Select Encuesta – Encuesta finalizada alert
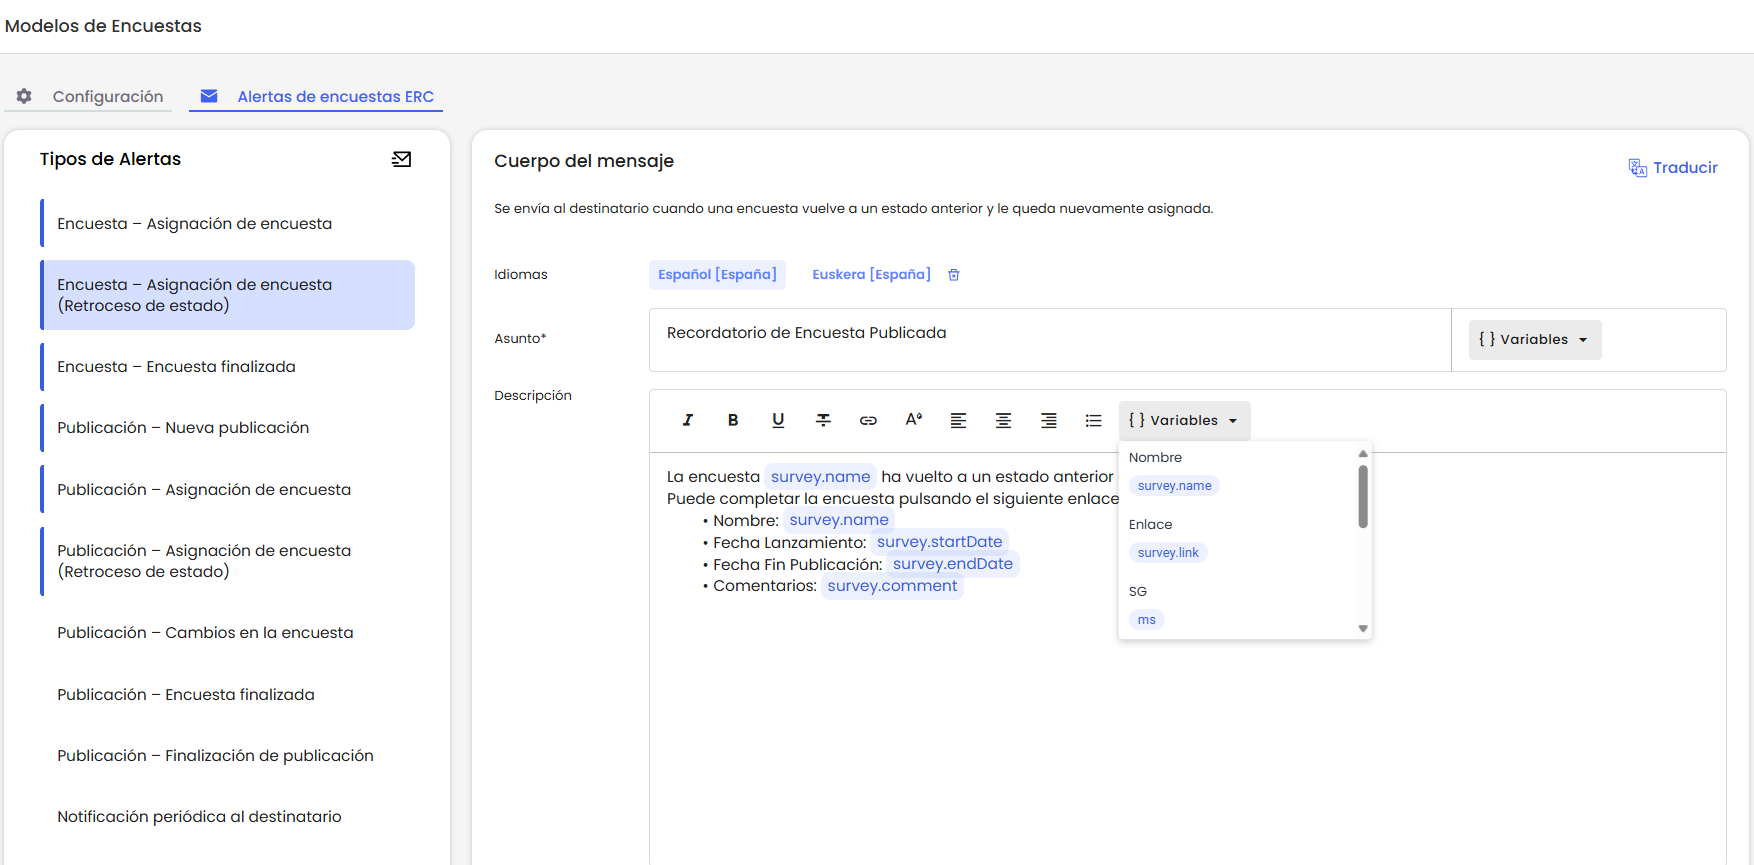 click(x=176, y=367)
